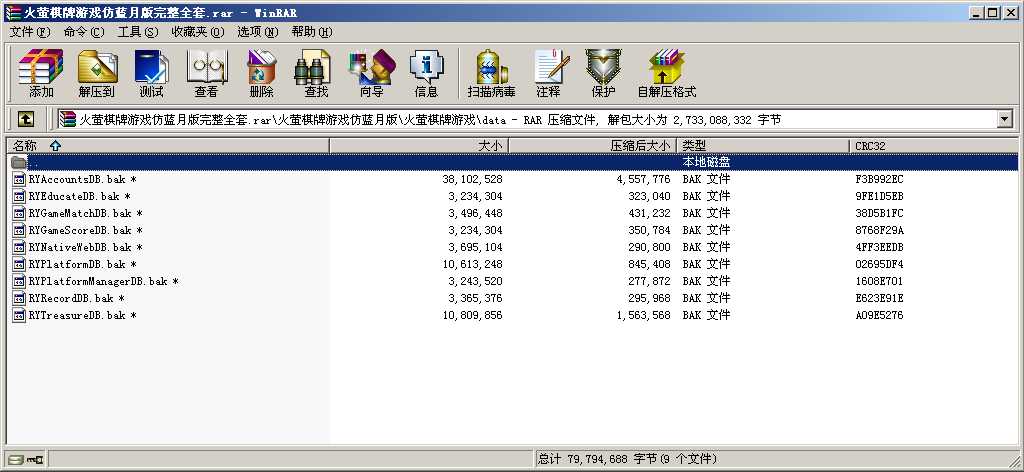Select RYEducateDB.bak file name

click(x=80, y=196)
